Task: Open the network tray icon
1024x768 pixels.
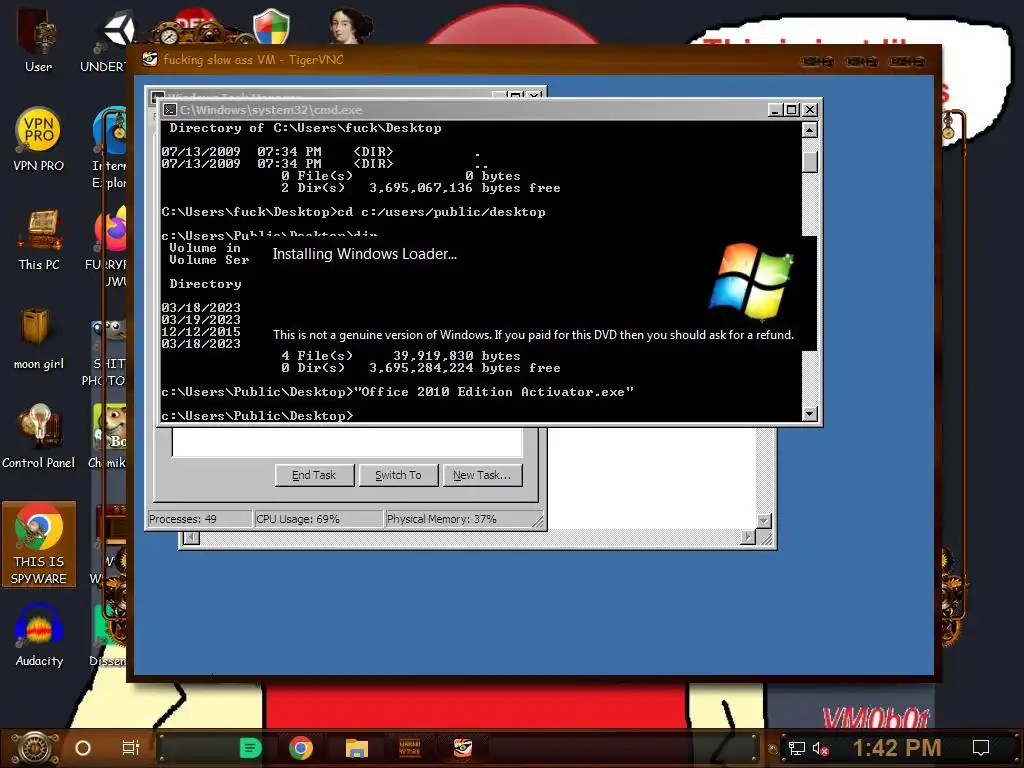Action: tap(797, 749)
